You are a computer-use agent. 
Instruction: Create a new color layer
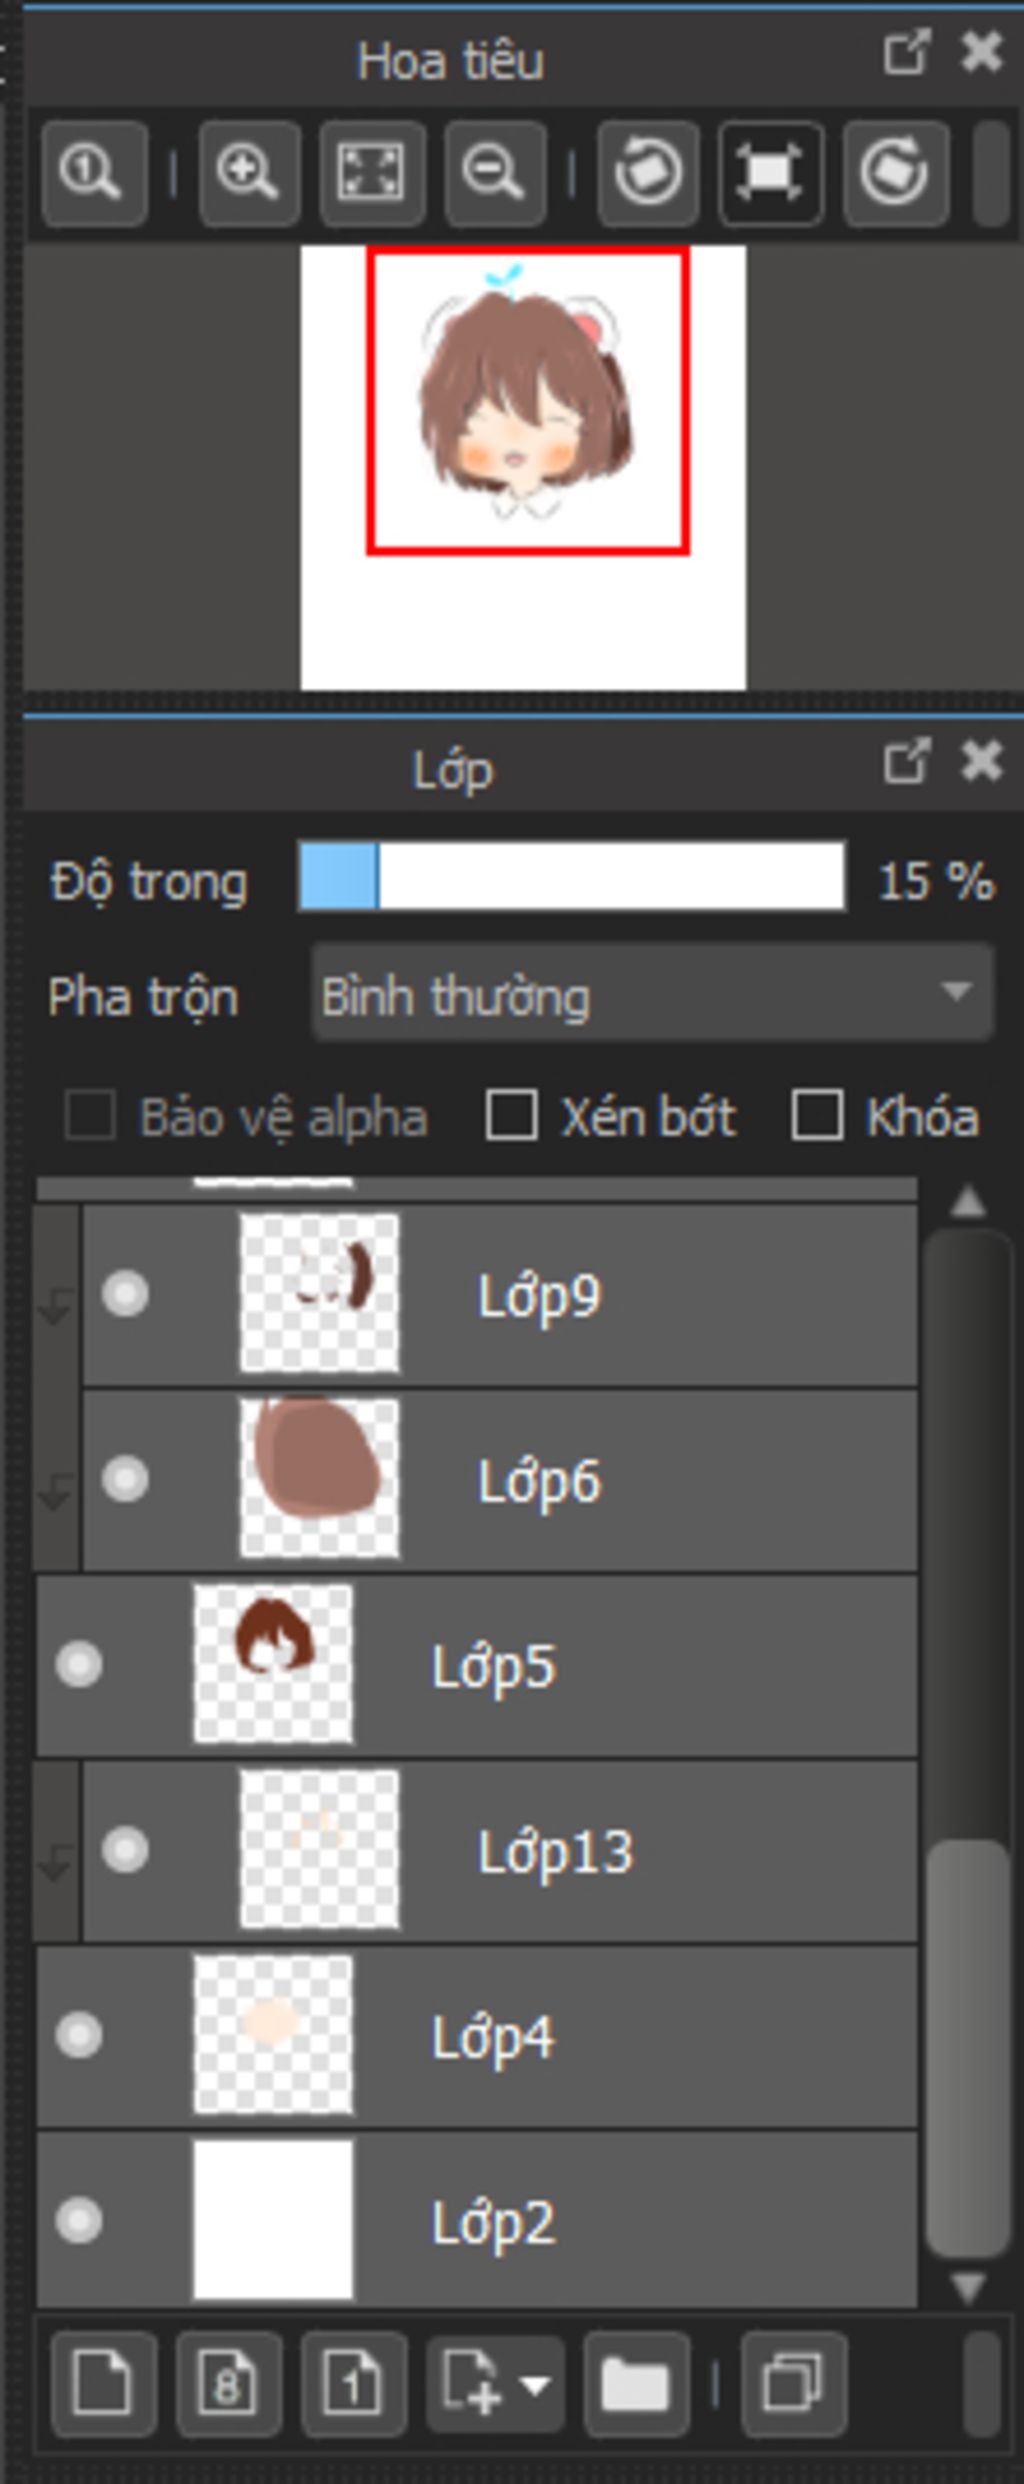point(103,2384)
